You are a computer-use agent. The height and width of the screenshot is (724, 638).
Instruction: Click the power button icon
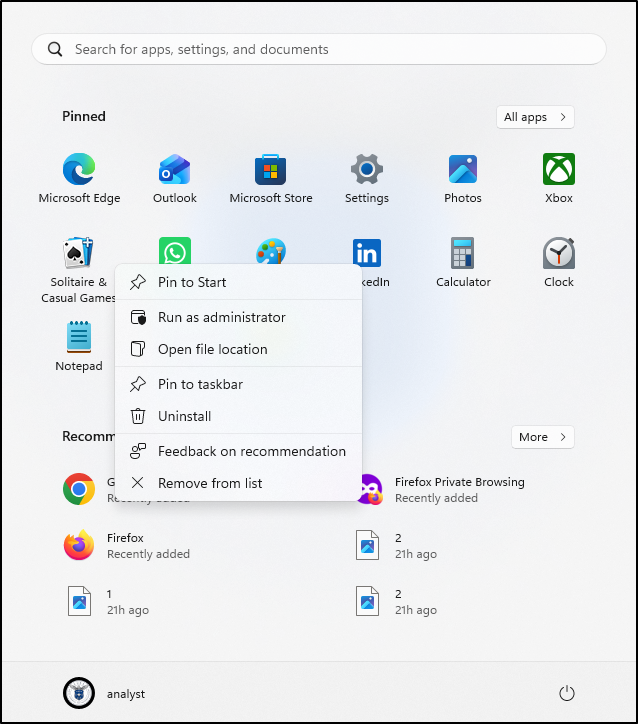(x=566, y=693)
